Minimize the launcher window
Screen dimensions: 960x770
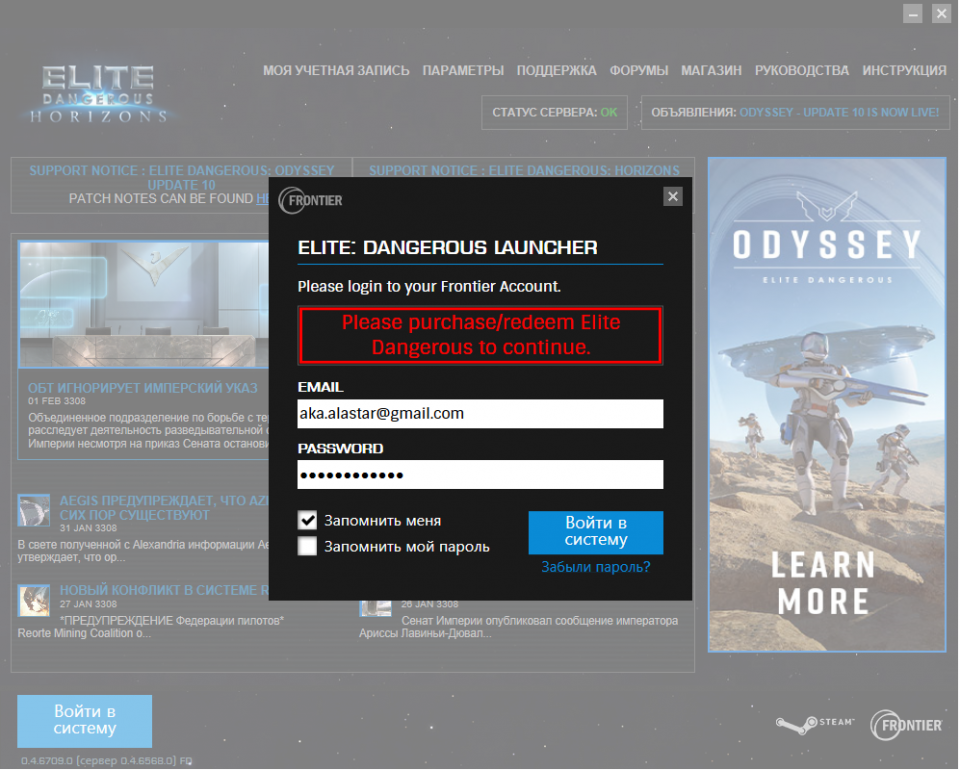click(x=912, y=13)
